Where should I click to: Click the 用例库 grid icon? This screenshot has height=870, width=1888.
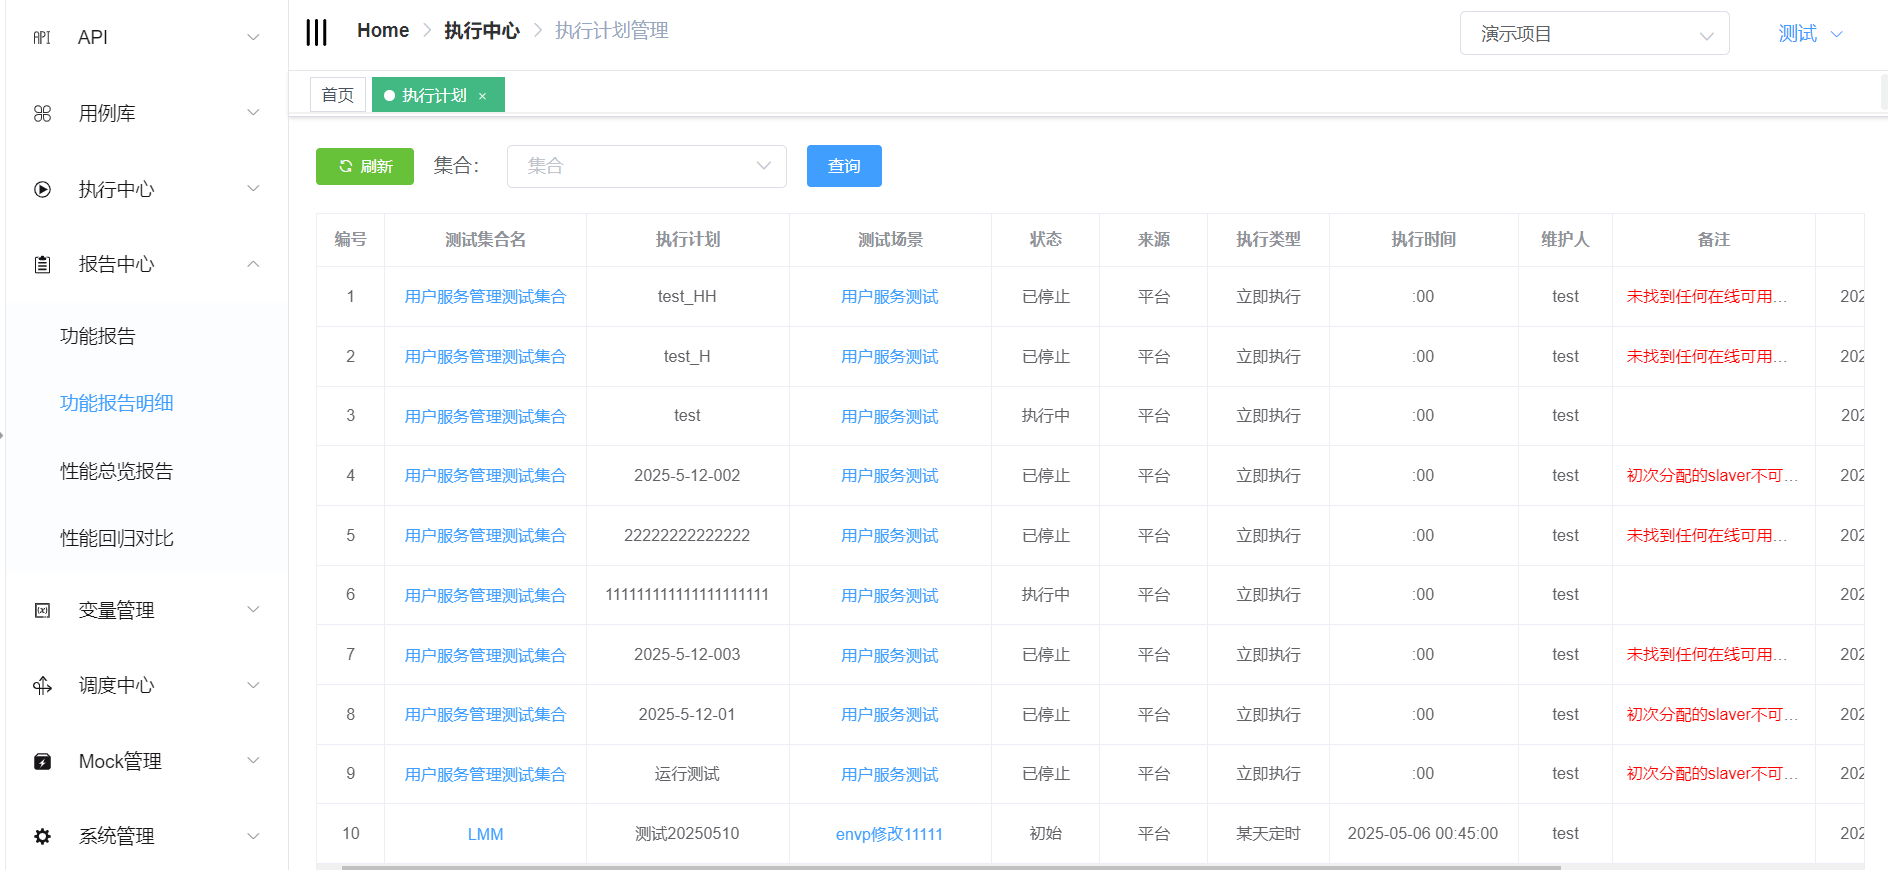click(x=42, y=114)
